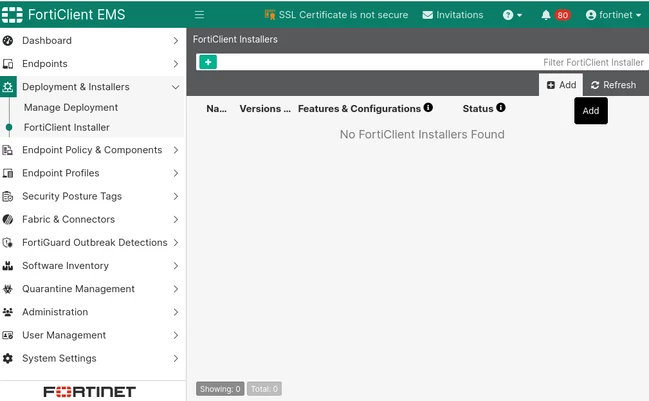Expand the Endpoint Policy & Components chevron
Viewport: 649px width, 401px height.
(x=175, y=150)
